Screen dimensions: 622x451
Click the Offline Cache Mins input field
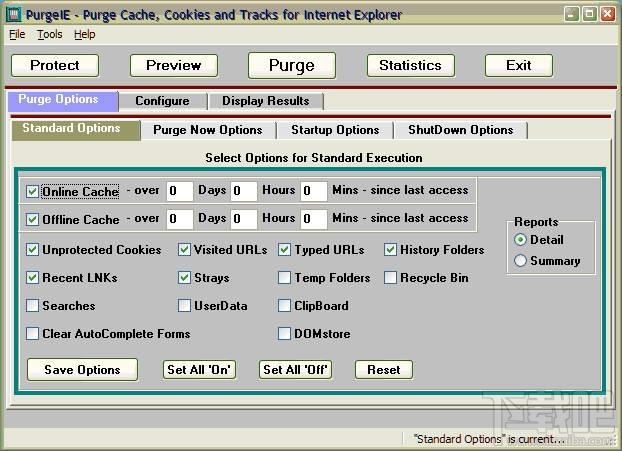[x=314, y=219]
